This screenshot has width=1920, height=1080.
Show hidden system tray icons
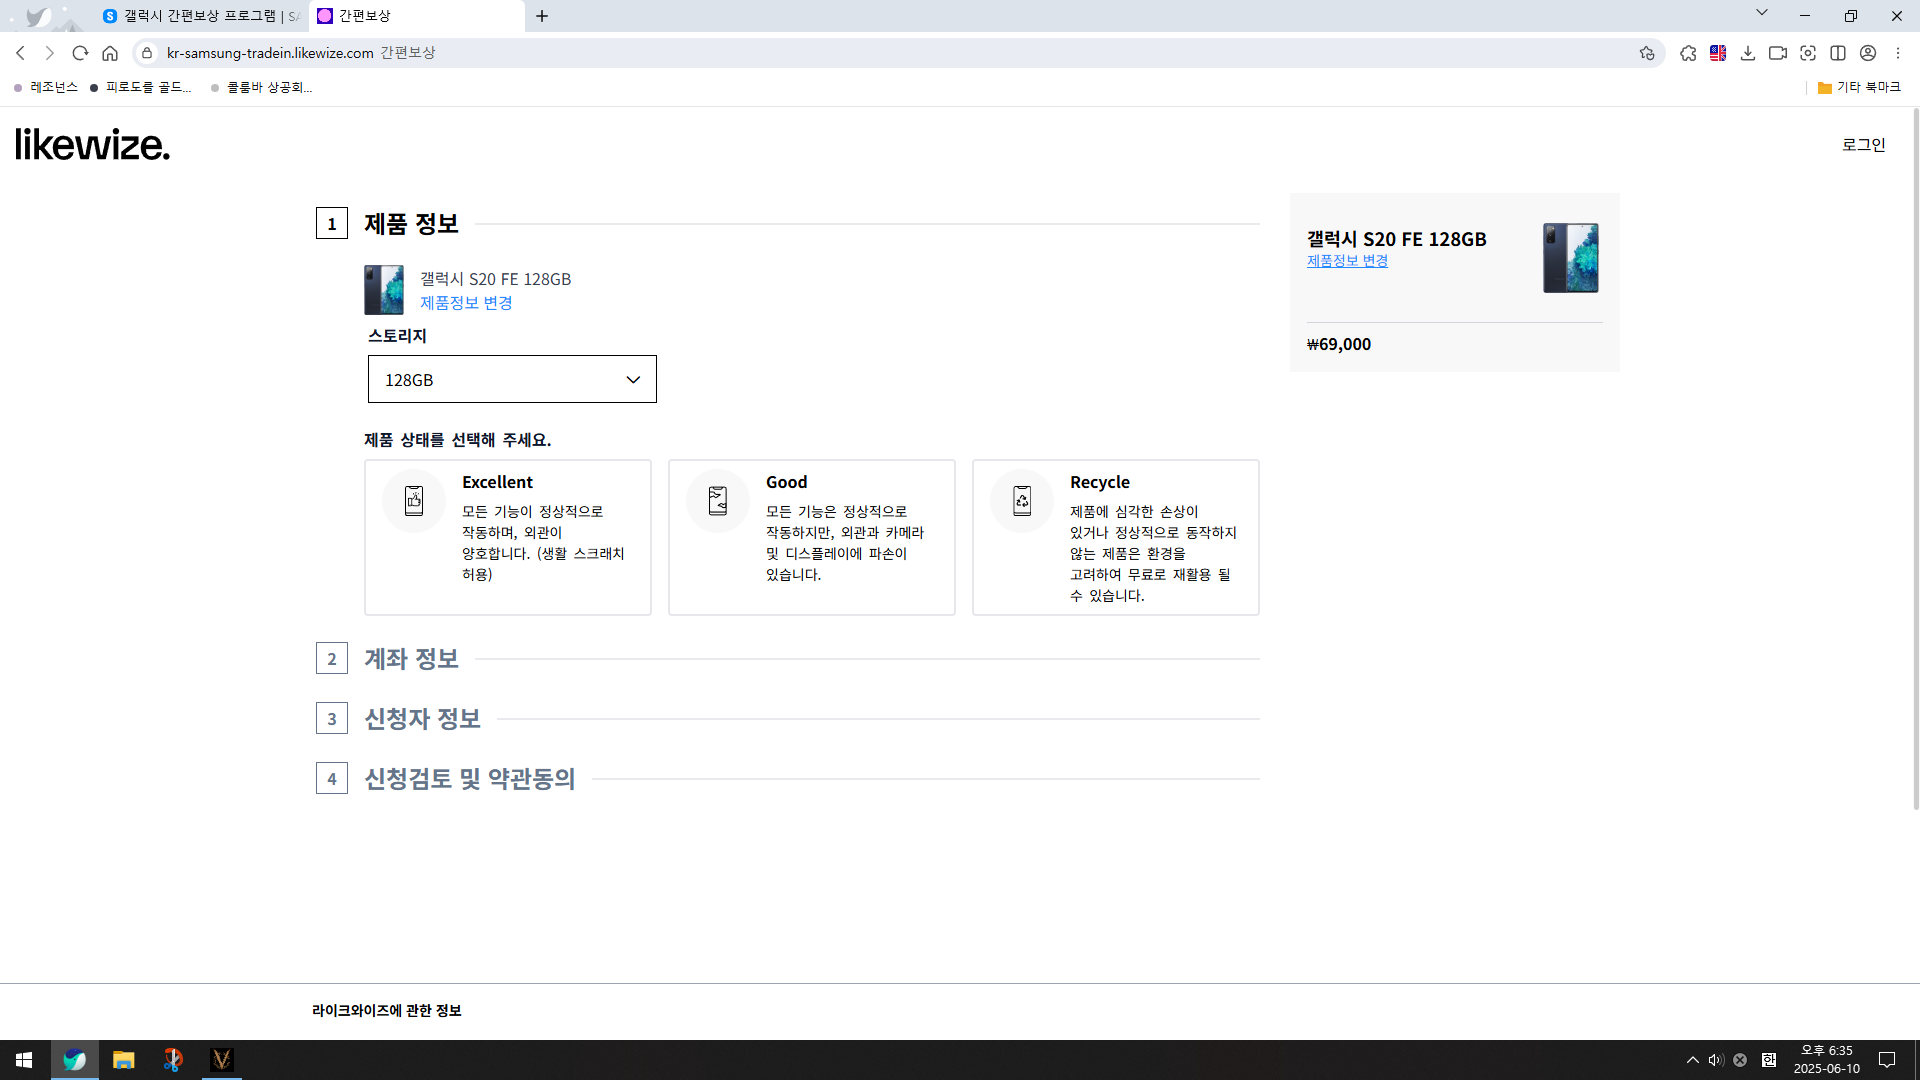1692,1060
